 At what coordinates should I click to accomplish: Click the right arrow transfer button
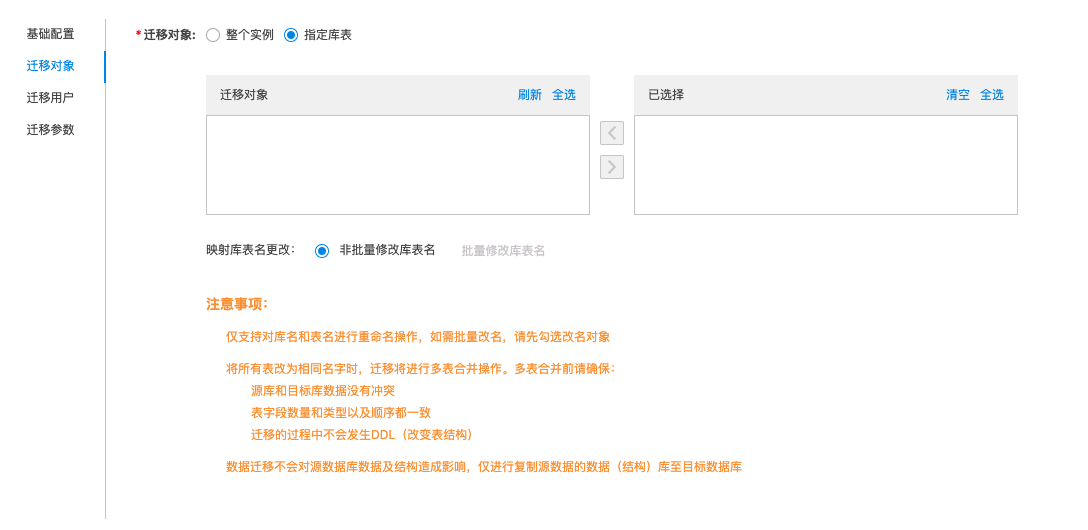[612, 167]
